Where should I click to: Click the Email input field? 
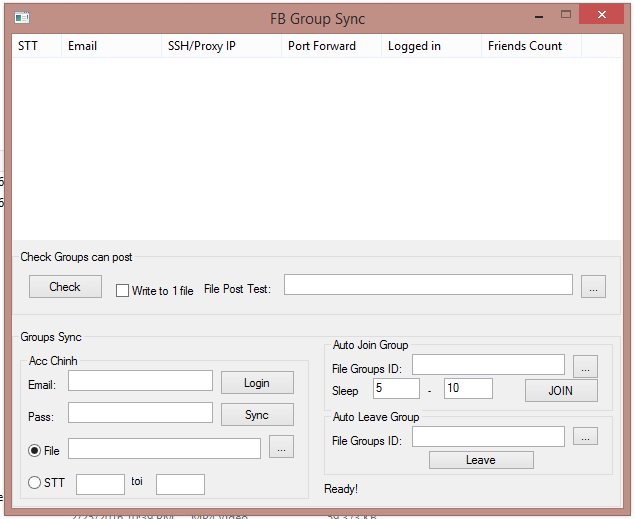click(x=140, y=381)
